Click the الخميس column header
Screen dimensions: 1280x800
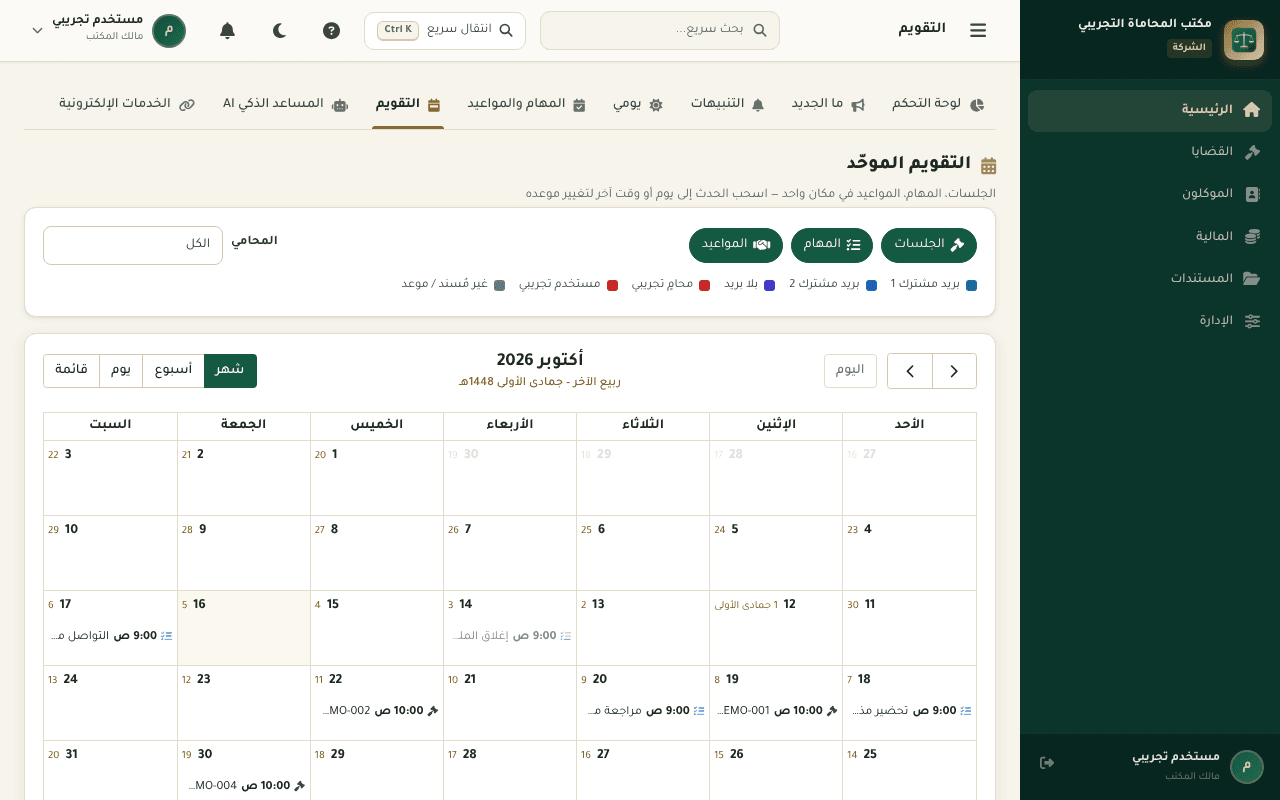tap(377, 425)
